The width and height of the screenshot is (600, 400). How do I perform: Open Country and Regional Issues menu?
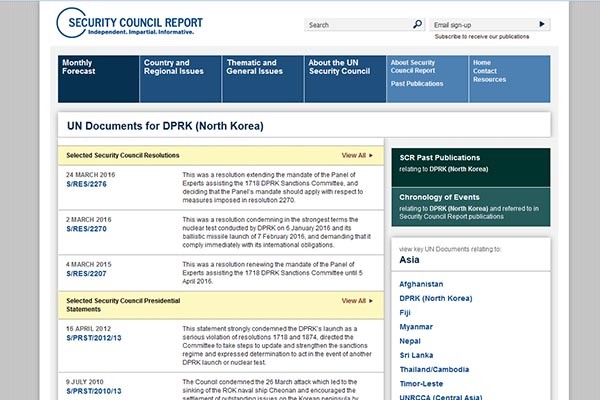181,79
